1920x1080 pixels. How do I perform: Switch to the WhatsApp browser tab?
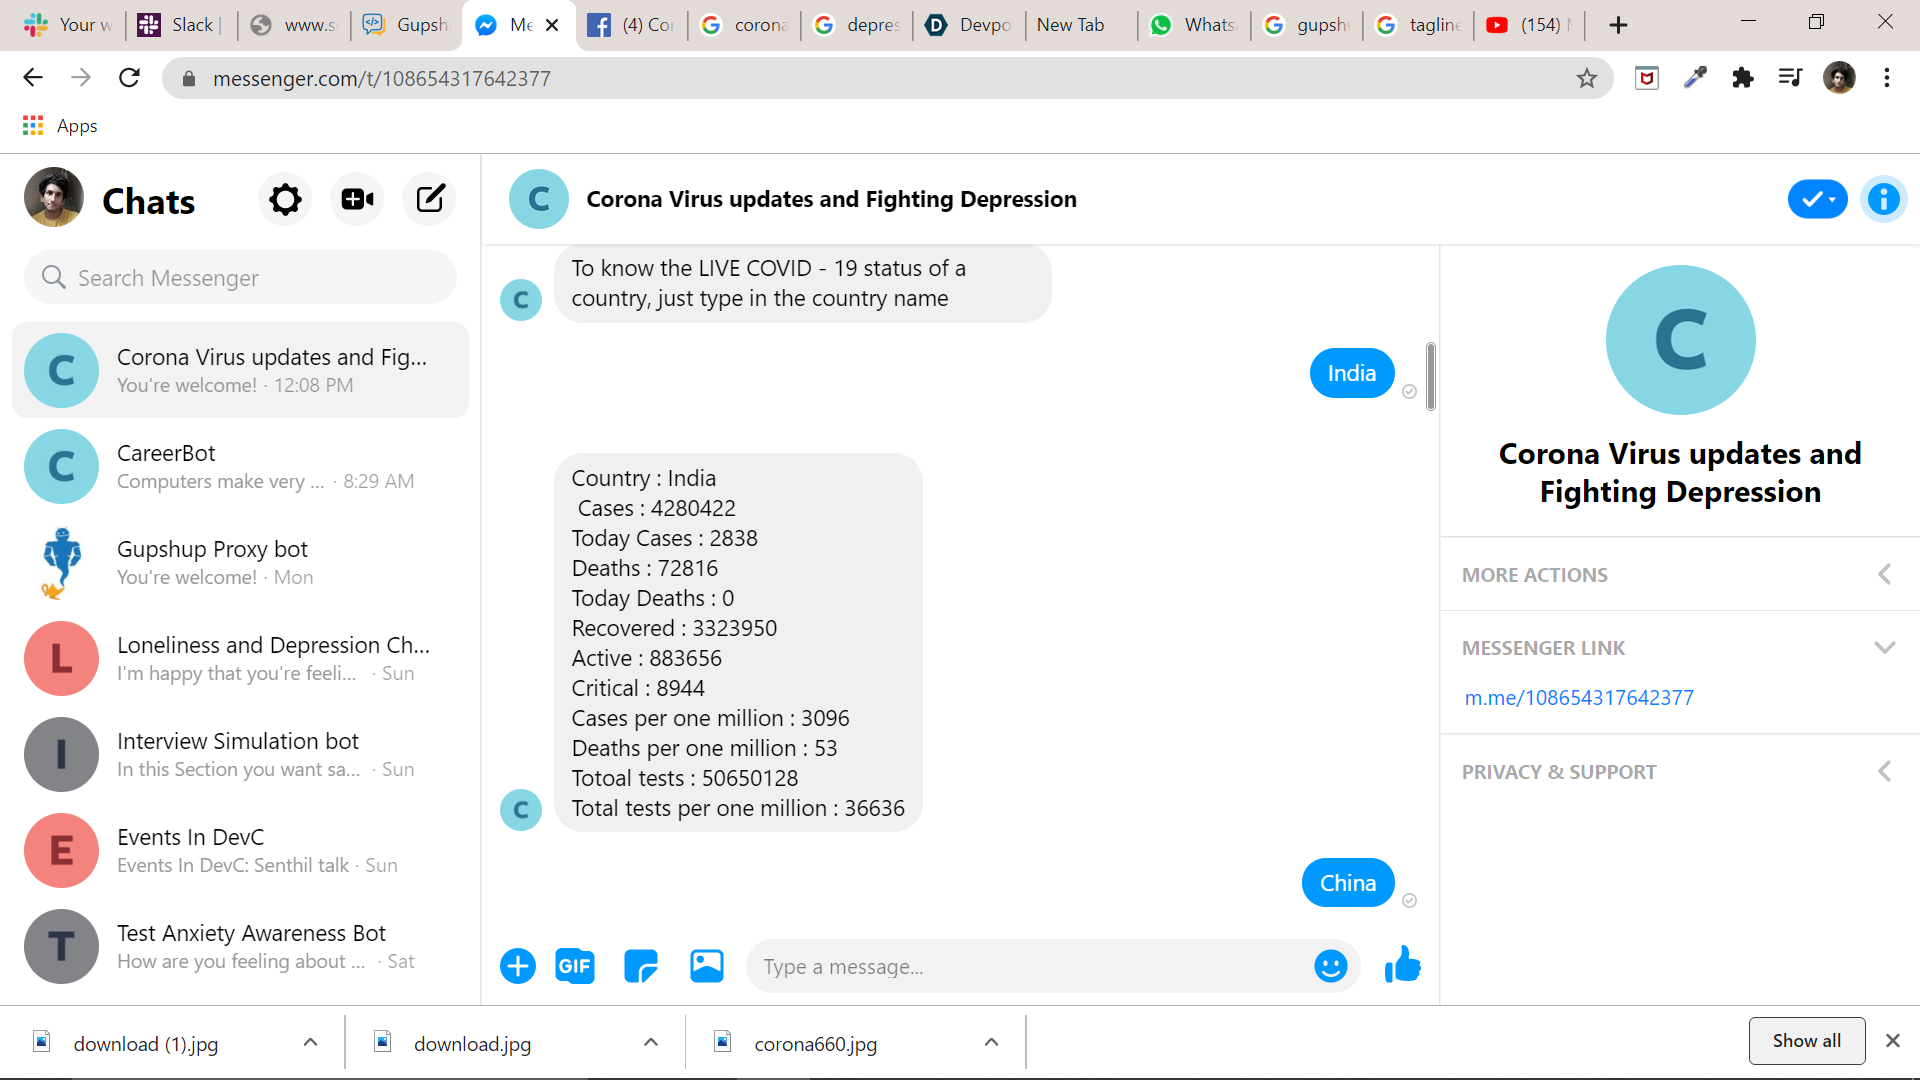click(1194, 25)
